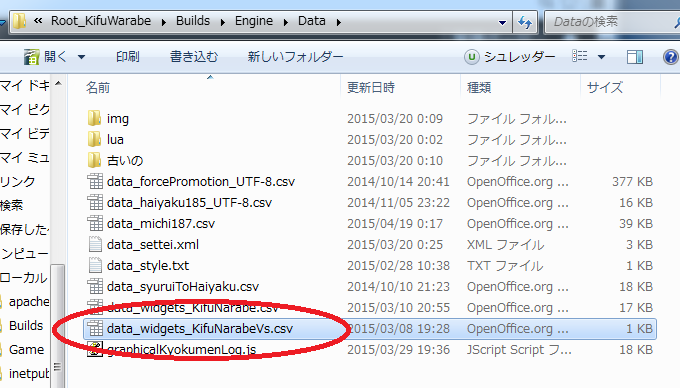680x388 pixels.
Task: Click the navigation pane scroll up arrow
Action: point(58,83)
